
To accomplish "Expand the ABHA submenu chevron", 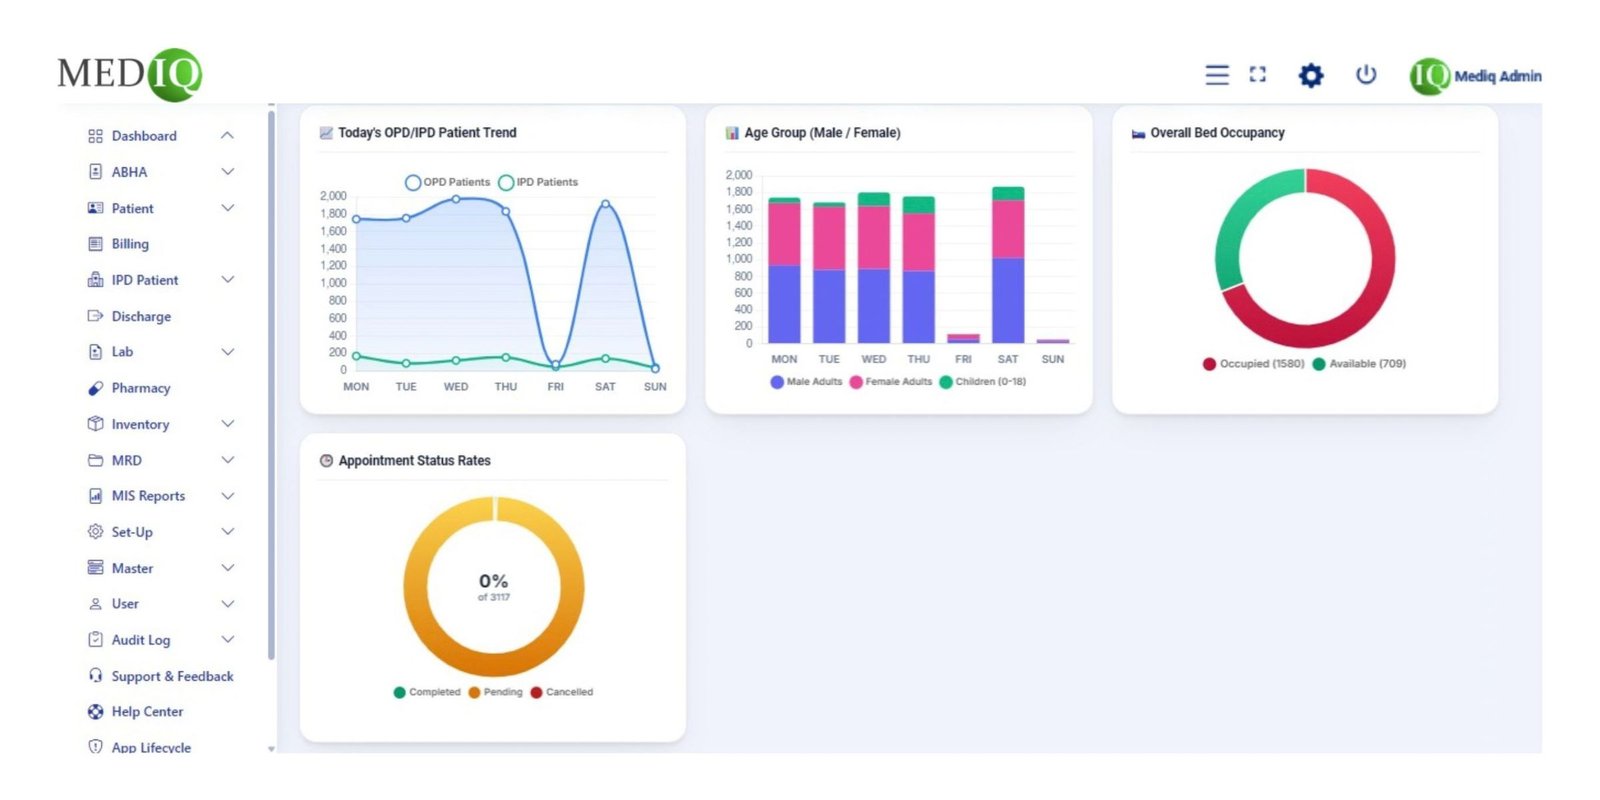I will [x=227, y=172].
